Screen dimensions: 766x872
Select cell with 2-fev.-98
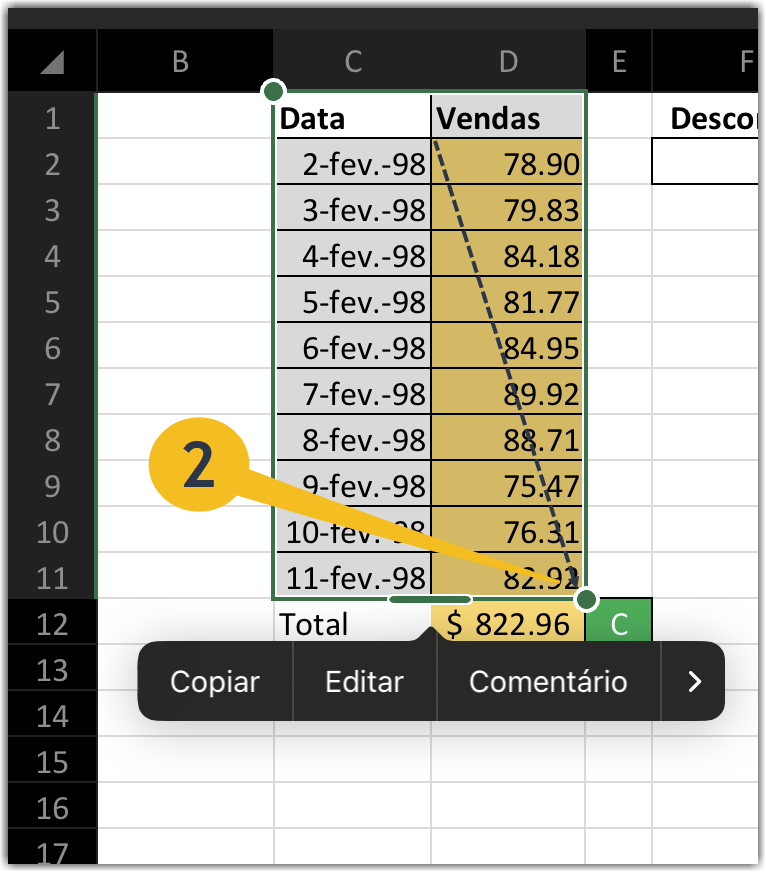pos(353,162)
